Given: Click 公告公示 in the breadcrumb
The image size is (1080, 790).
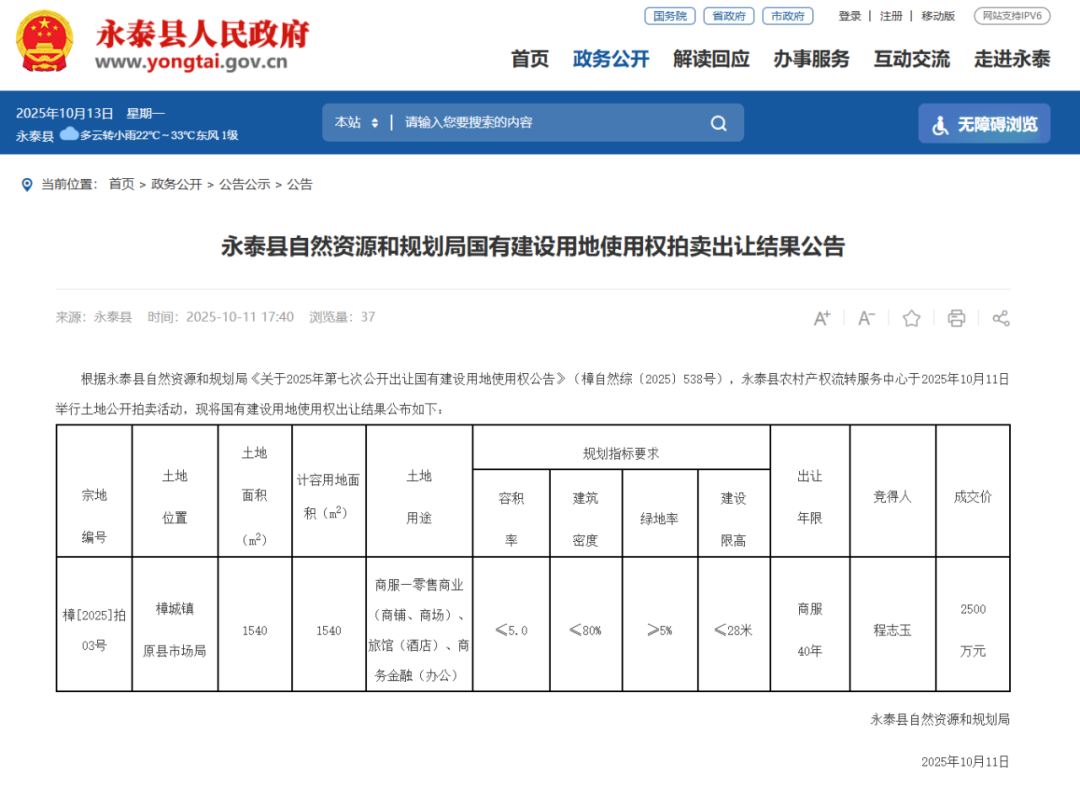Looking at the screenshot, I should point(245,184).
